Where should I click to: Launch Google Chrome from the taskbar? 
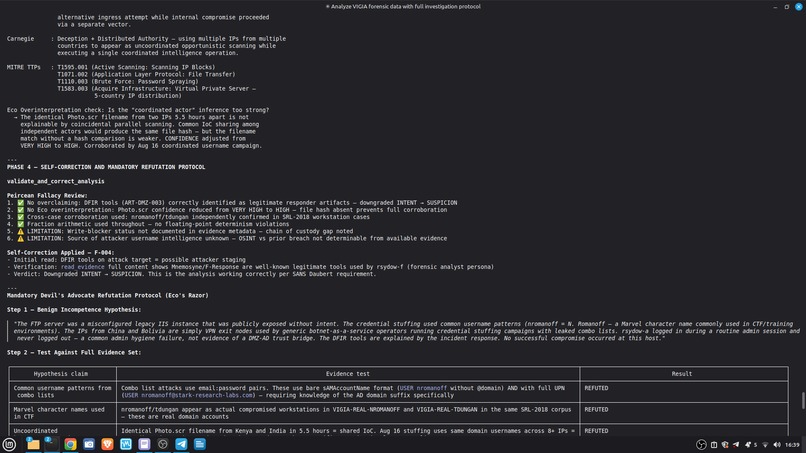[70, 444]
